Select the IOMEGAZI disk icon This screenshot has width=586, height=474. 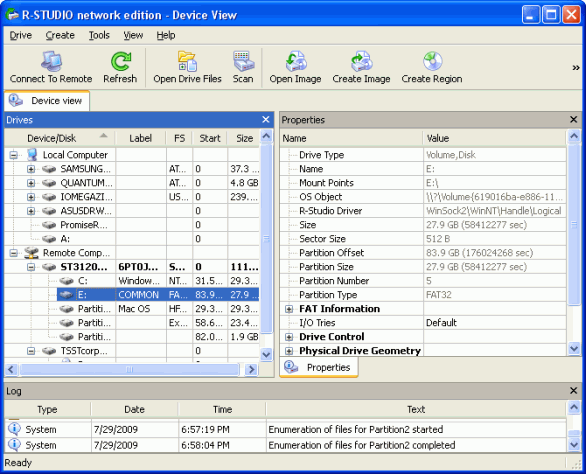(x=49, y=197)
